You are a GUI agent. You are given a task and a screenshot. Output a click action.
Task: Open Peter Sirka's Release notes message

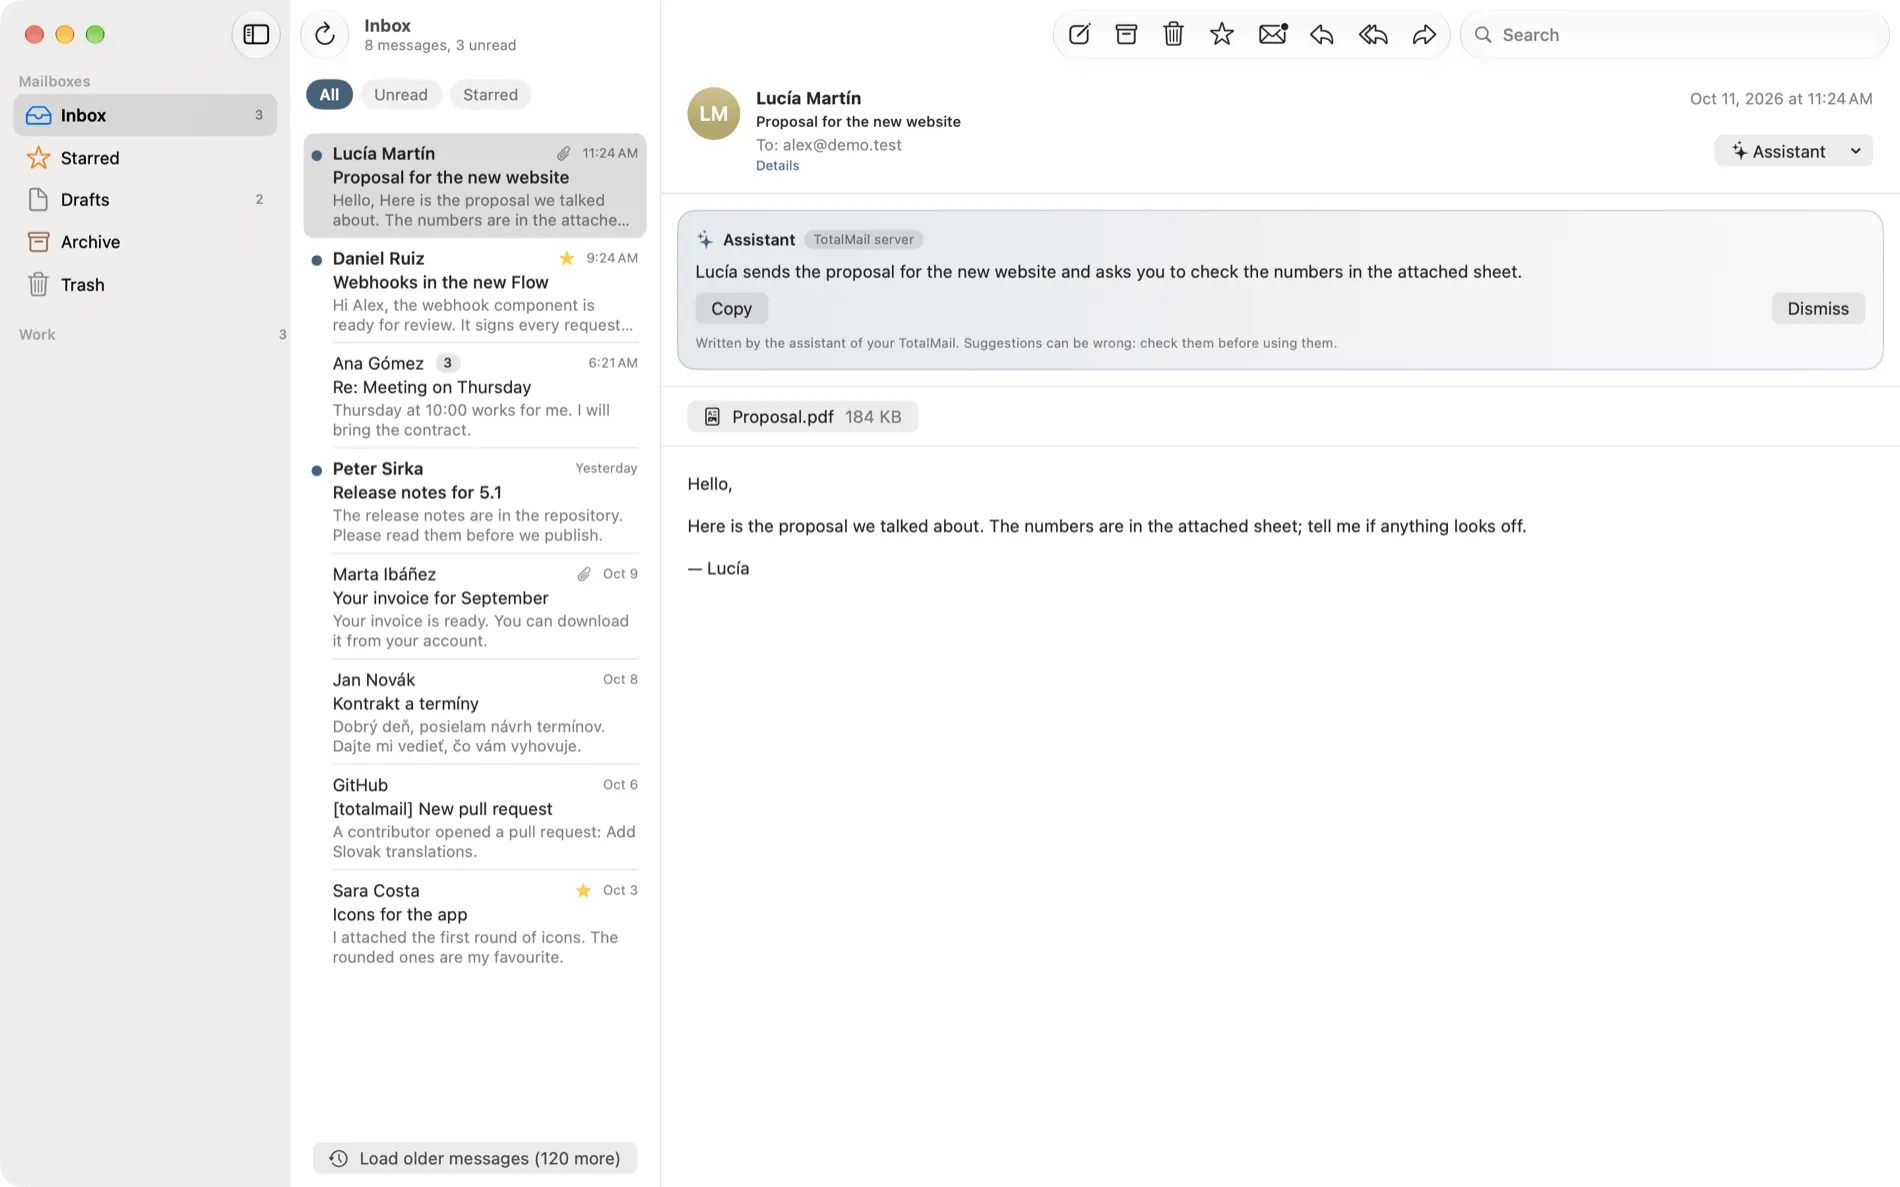[x=475, y=501]
